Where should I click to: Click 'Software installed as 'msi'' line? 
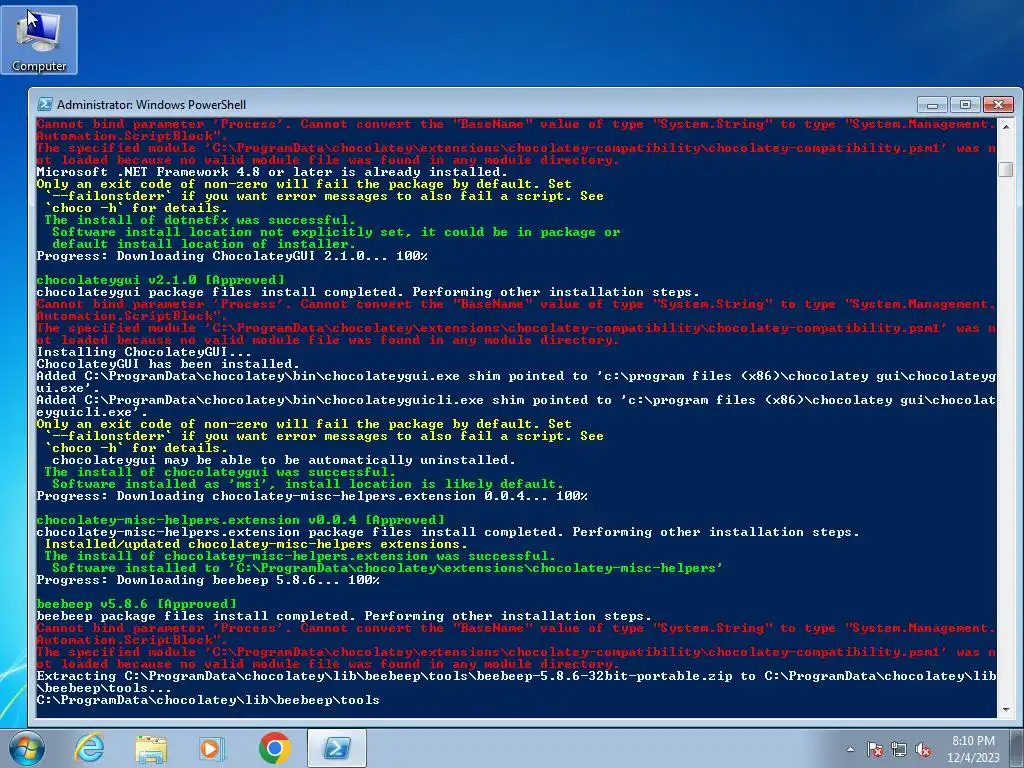coord(308,484)
